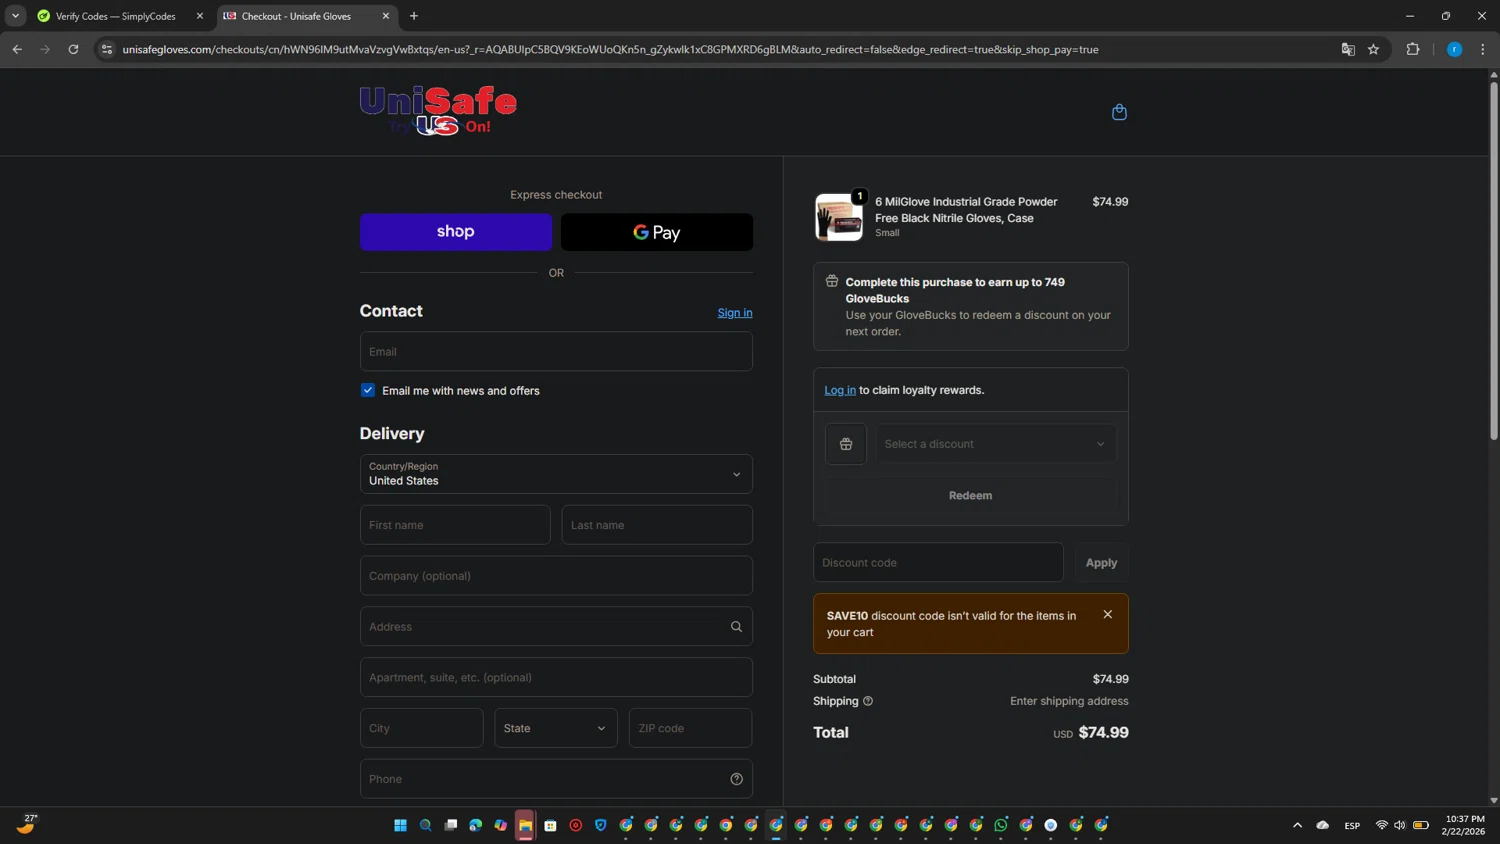
Task: Focus the Email input field
Action: 556,352
